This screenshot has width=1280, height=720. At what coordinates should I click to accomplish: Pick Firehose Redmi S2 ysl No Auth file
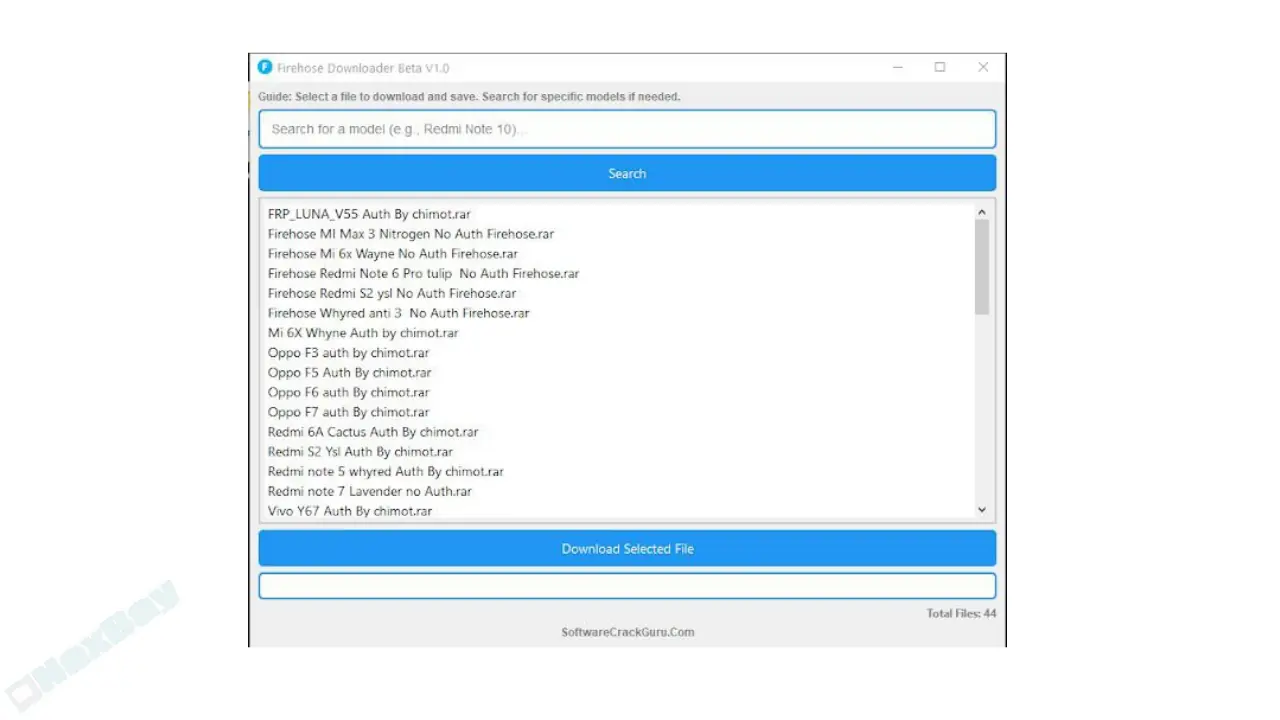(x=391, y=293)
